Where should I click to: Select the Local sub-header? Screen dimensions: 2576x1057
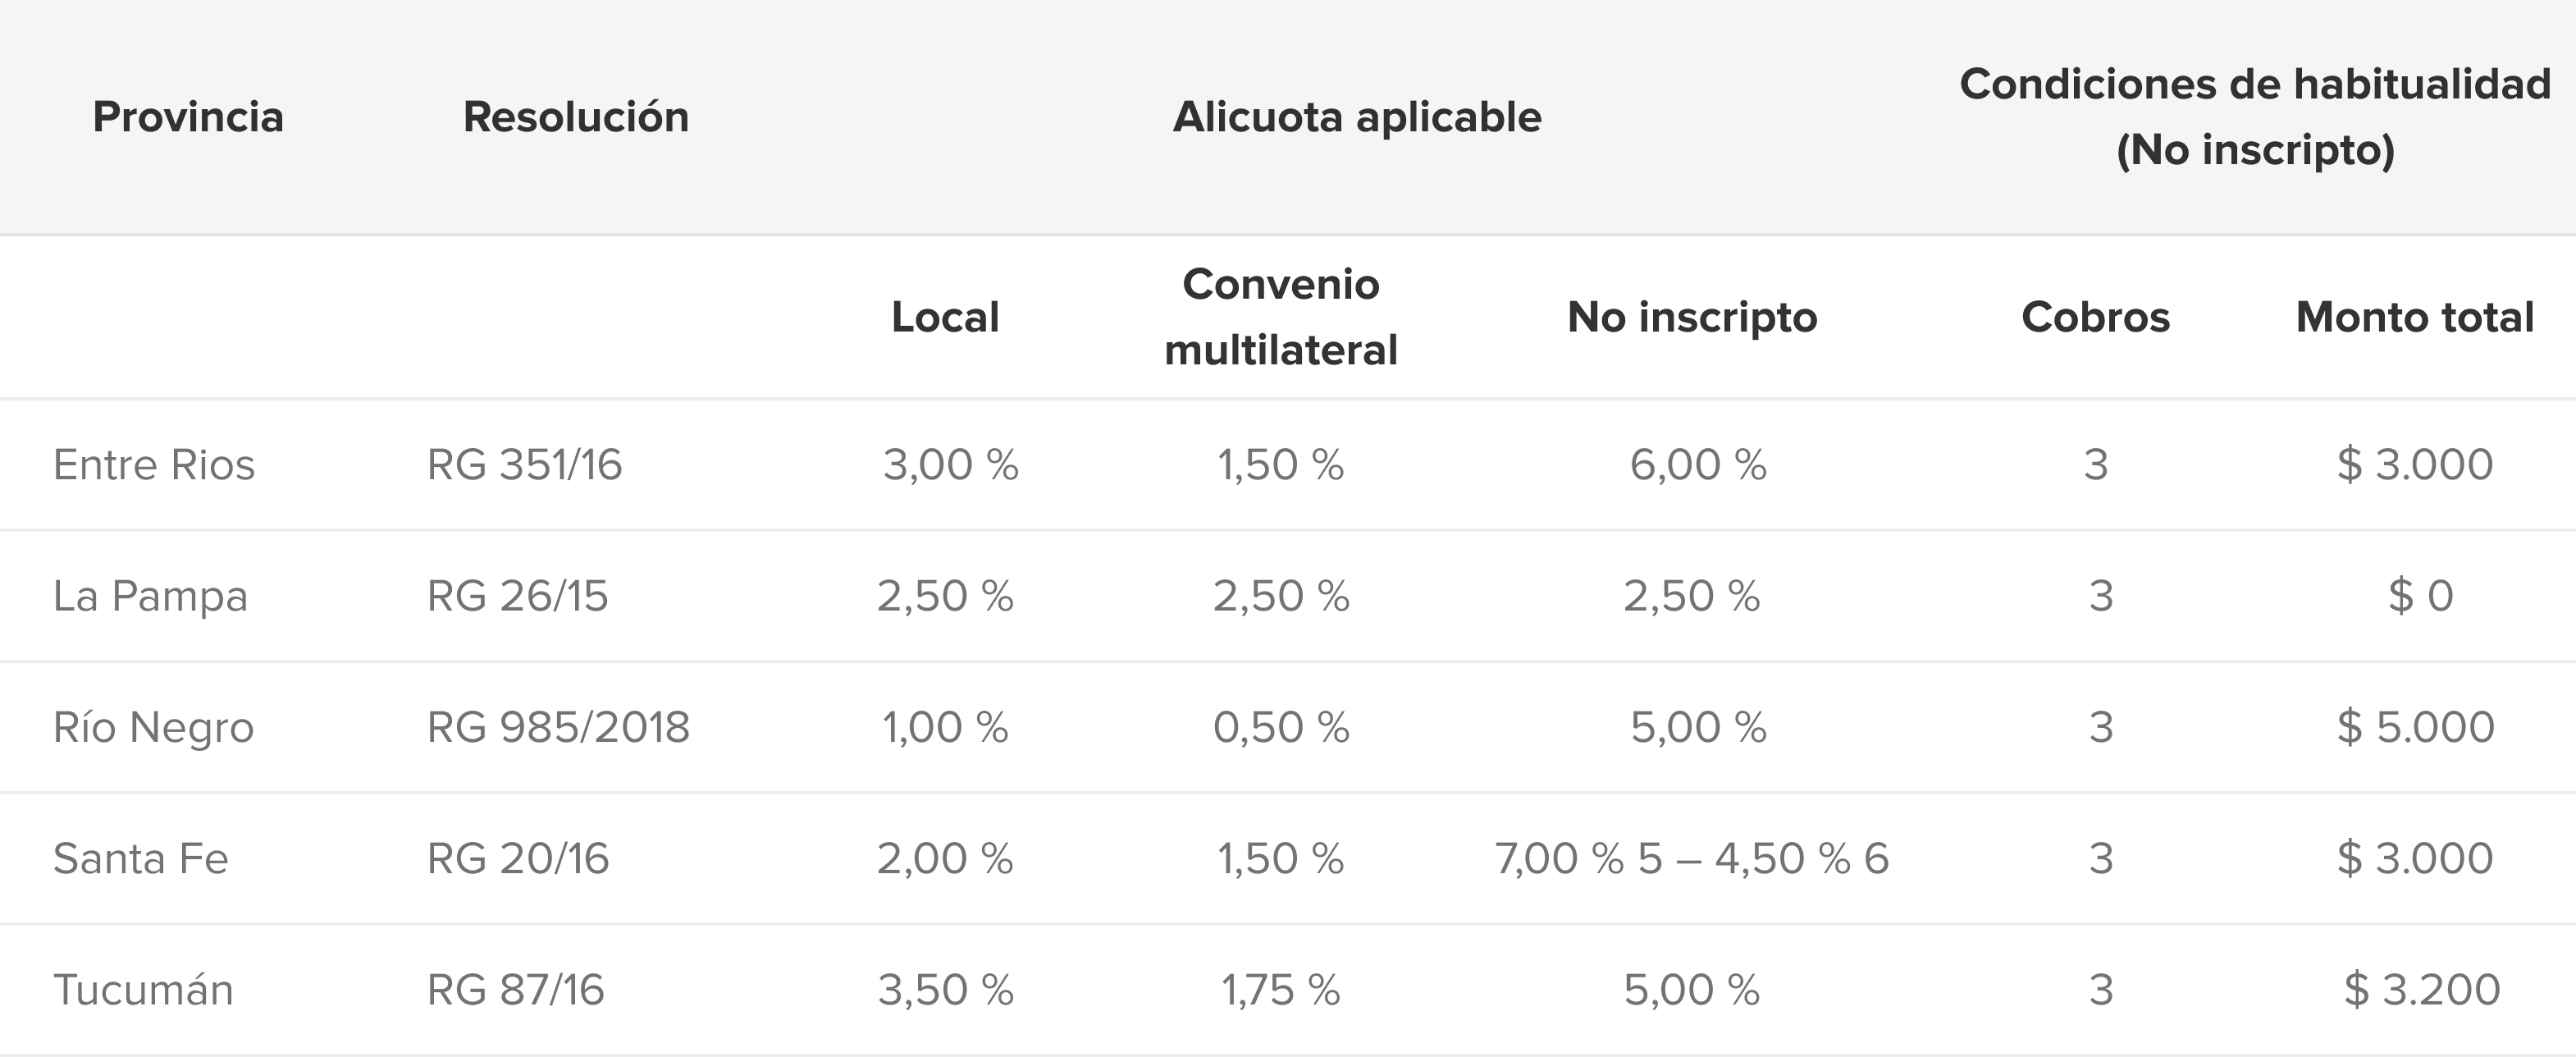point(945,317)
